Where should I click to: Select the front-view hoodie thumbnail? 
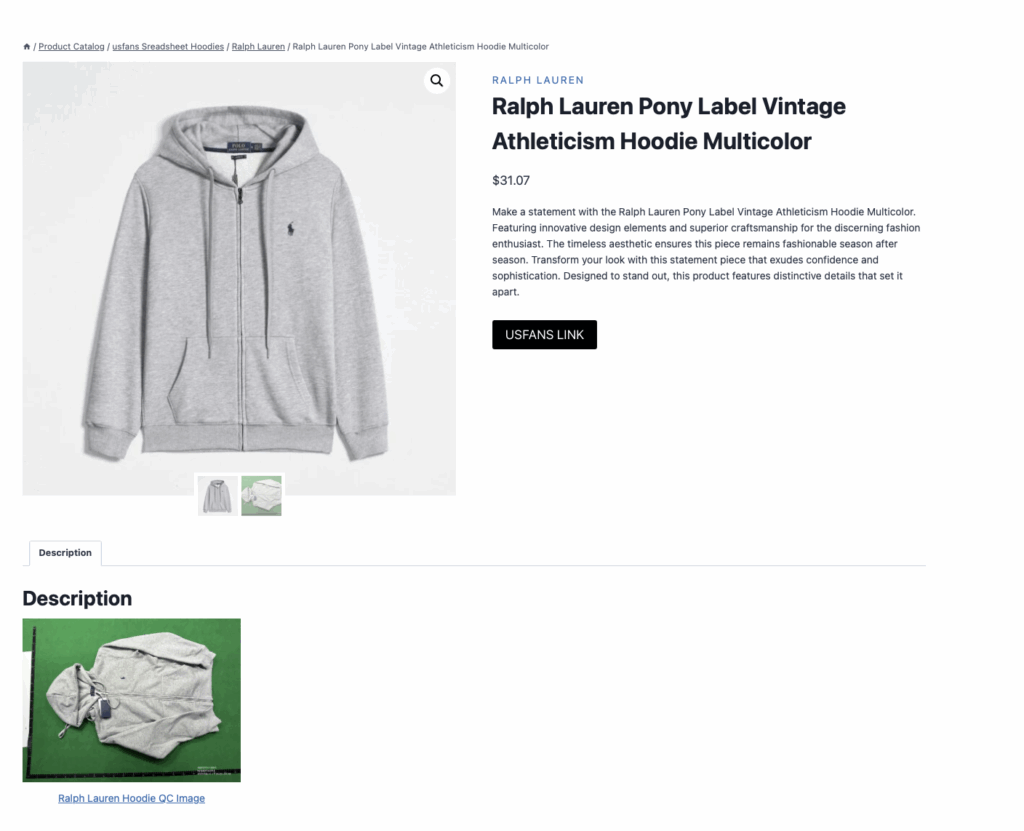click(x=217, y=495)
